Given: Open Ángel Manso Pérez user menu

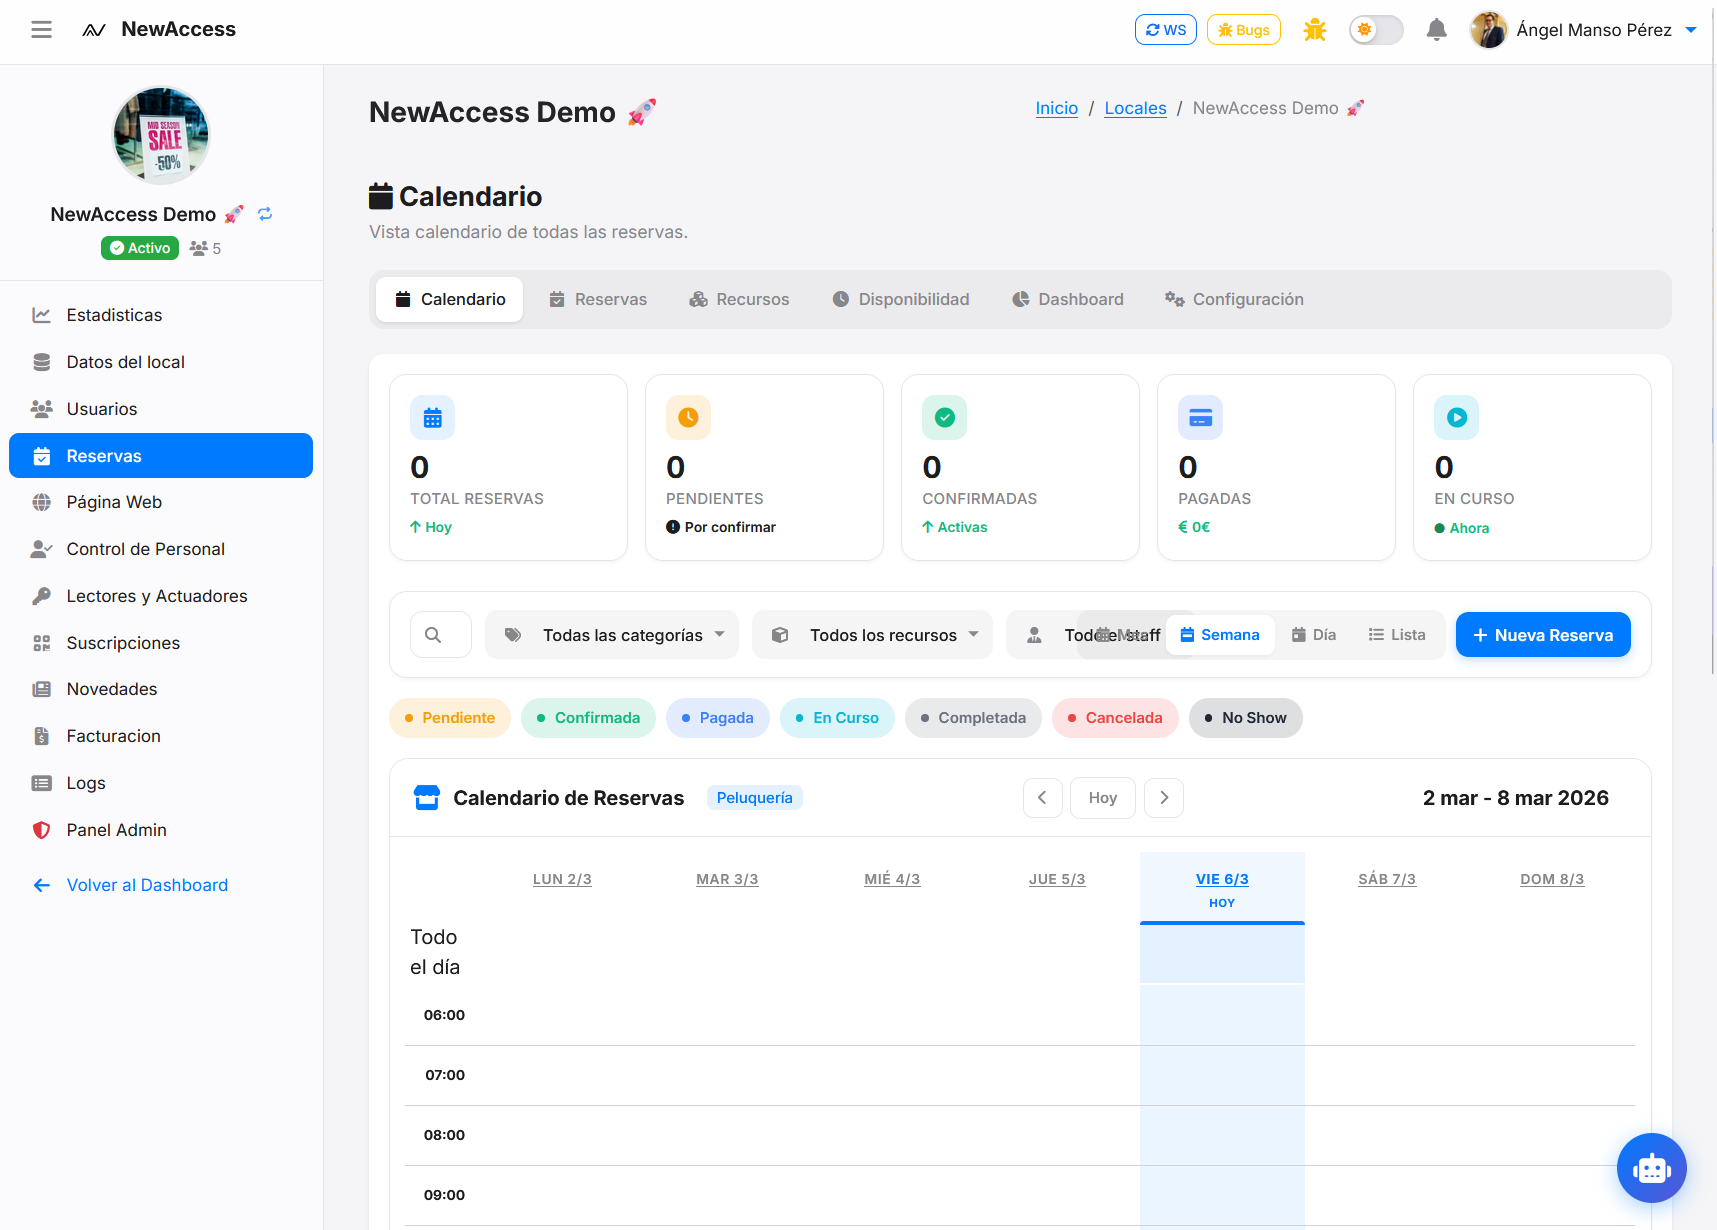Looking at the screenshot, I should [1584, 30].
